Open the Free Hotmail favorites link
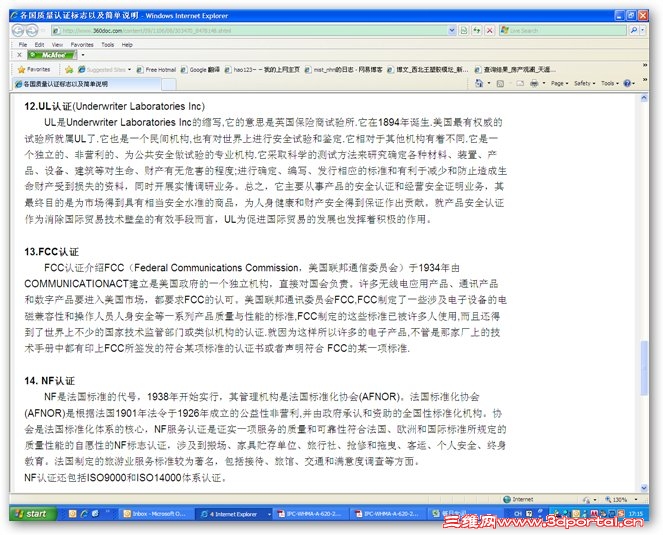Viewport: 663px width, 535px height. (x=156, y=69)
